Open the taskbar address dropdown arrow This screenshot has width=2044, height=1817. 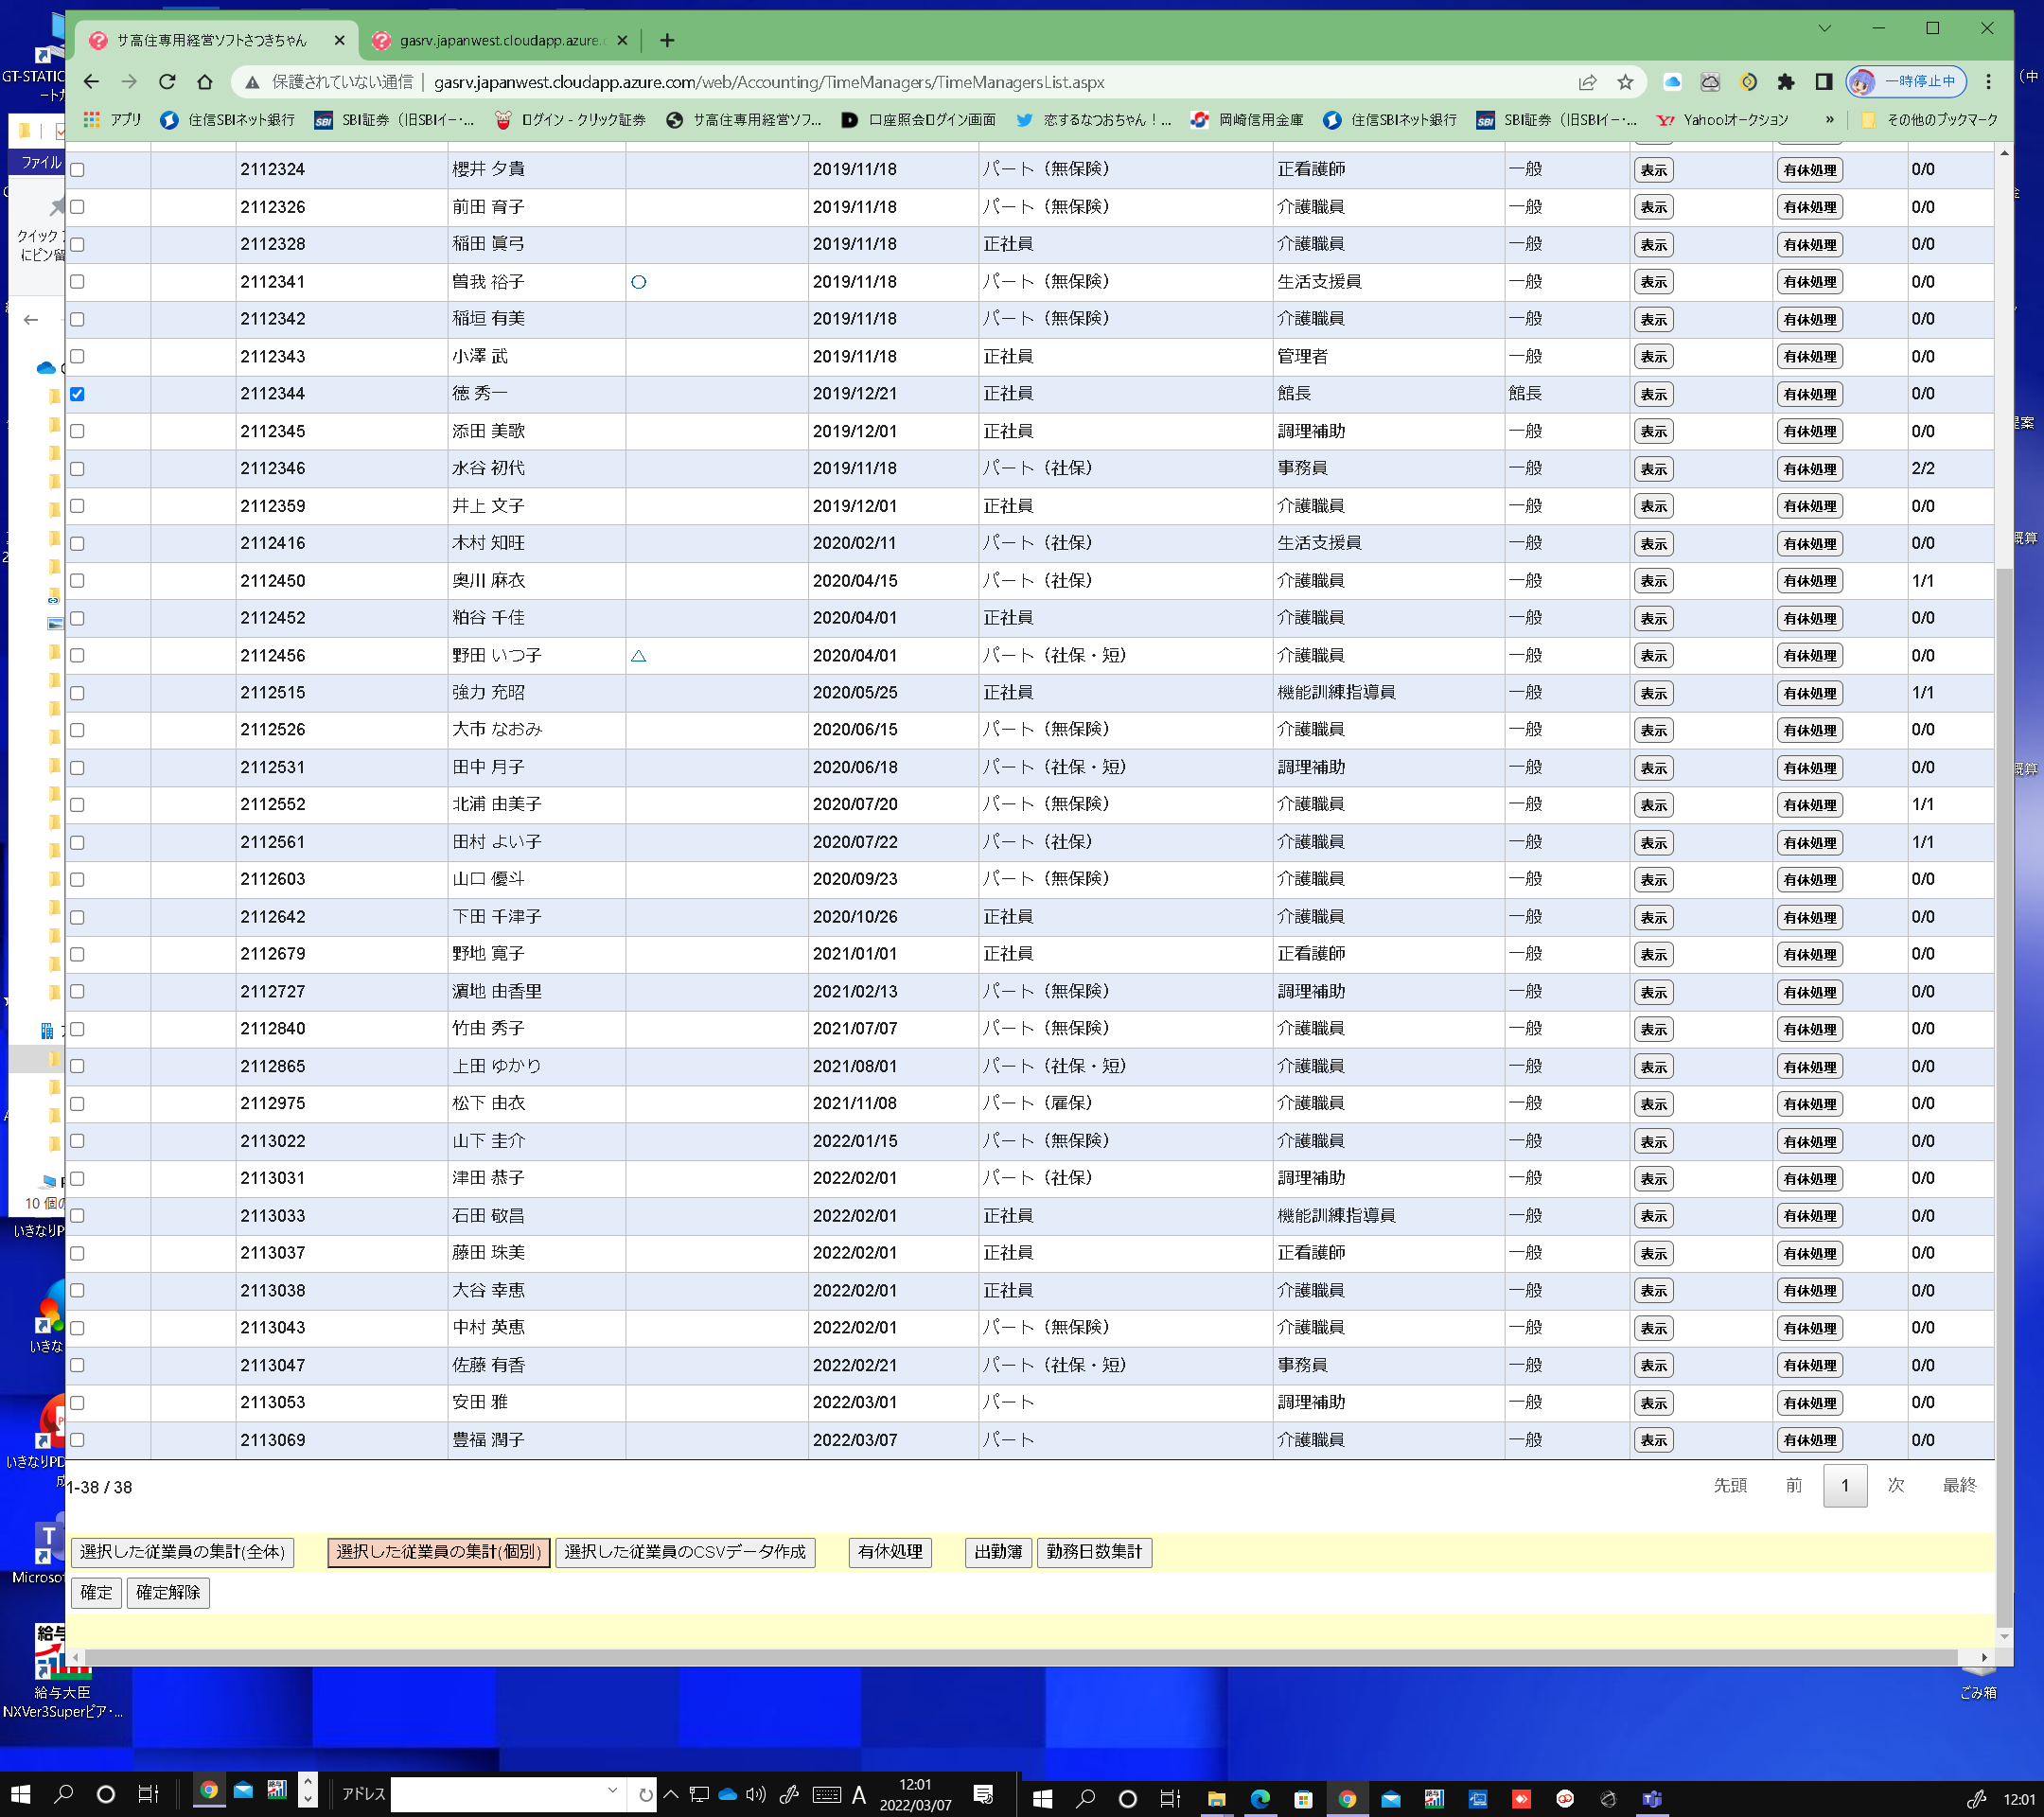(612, 1790)
